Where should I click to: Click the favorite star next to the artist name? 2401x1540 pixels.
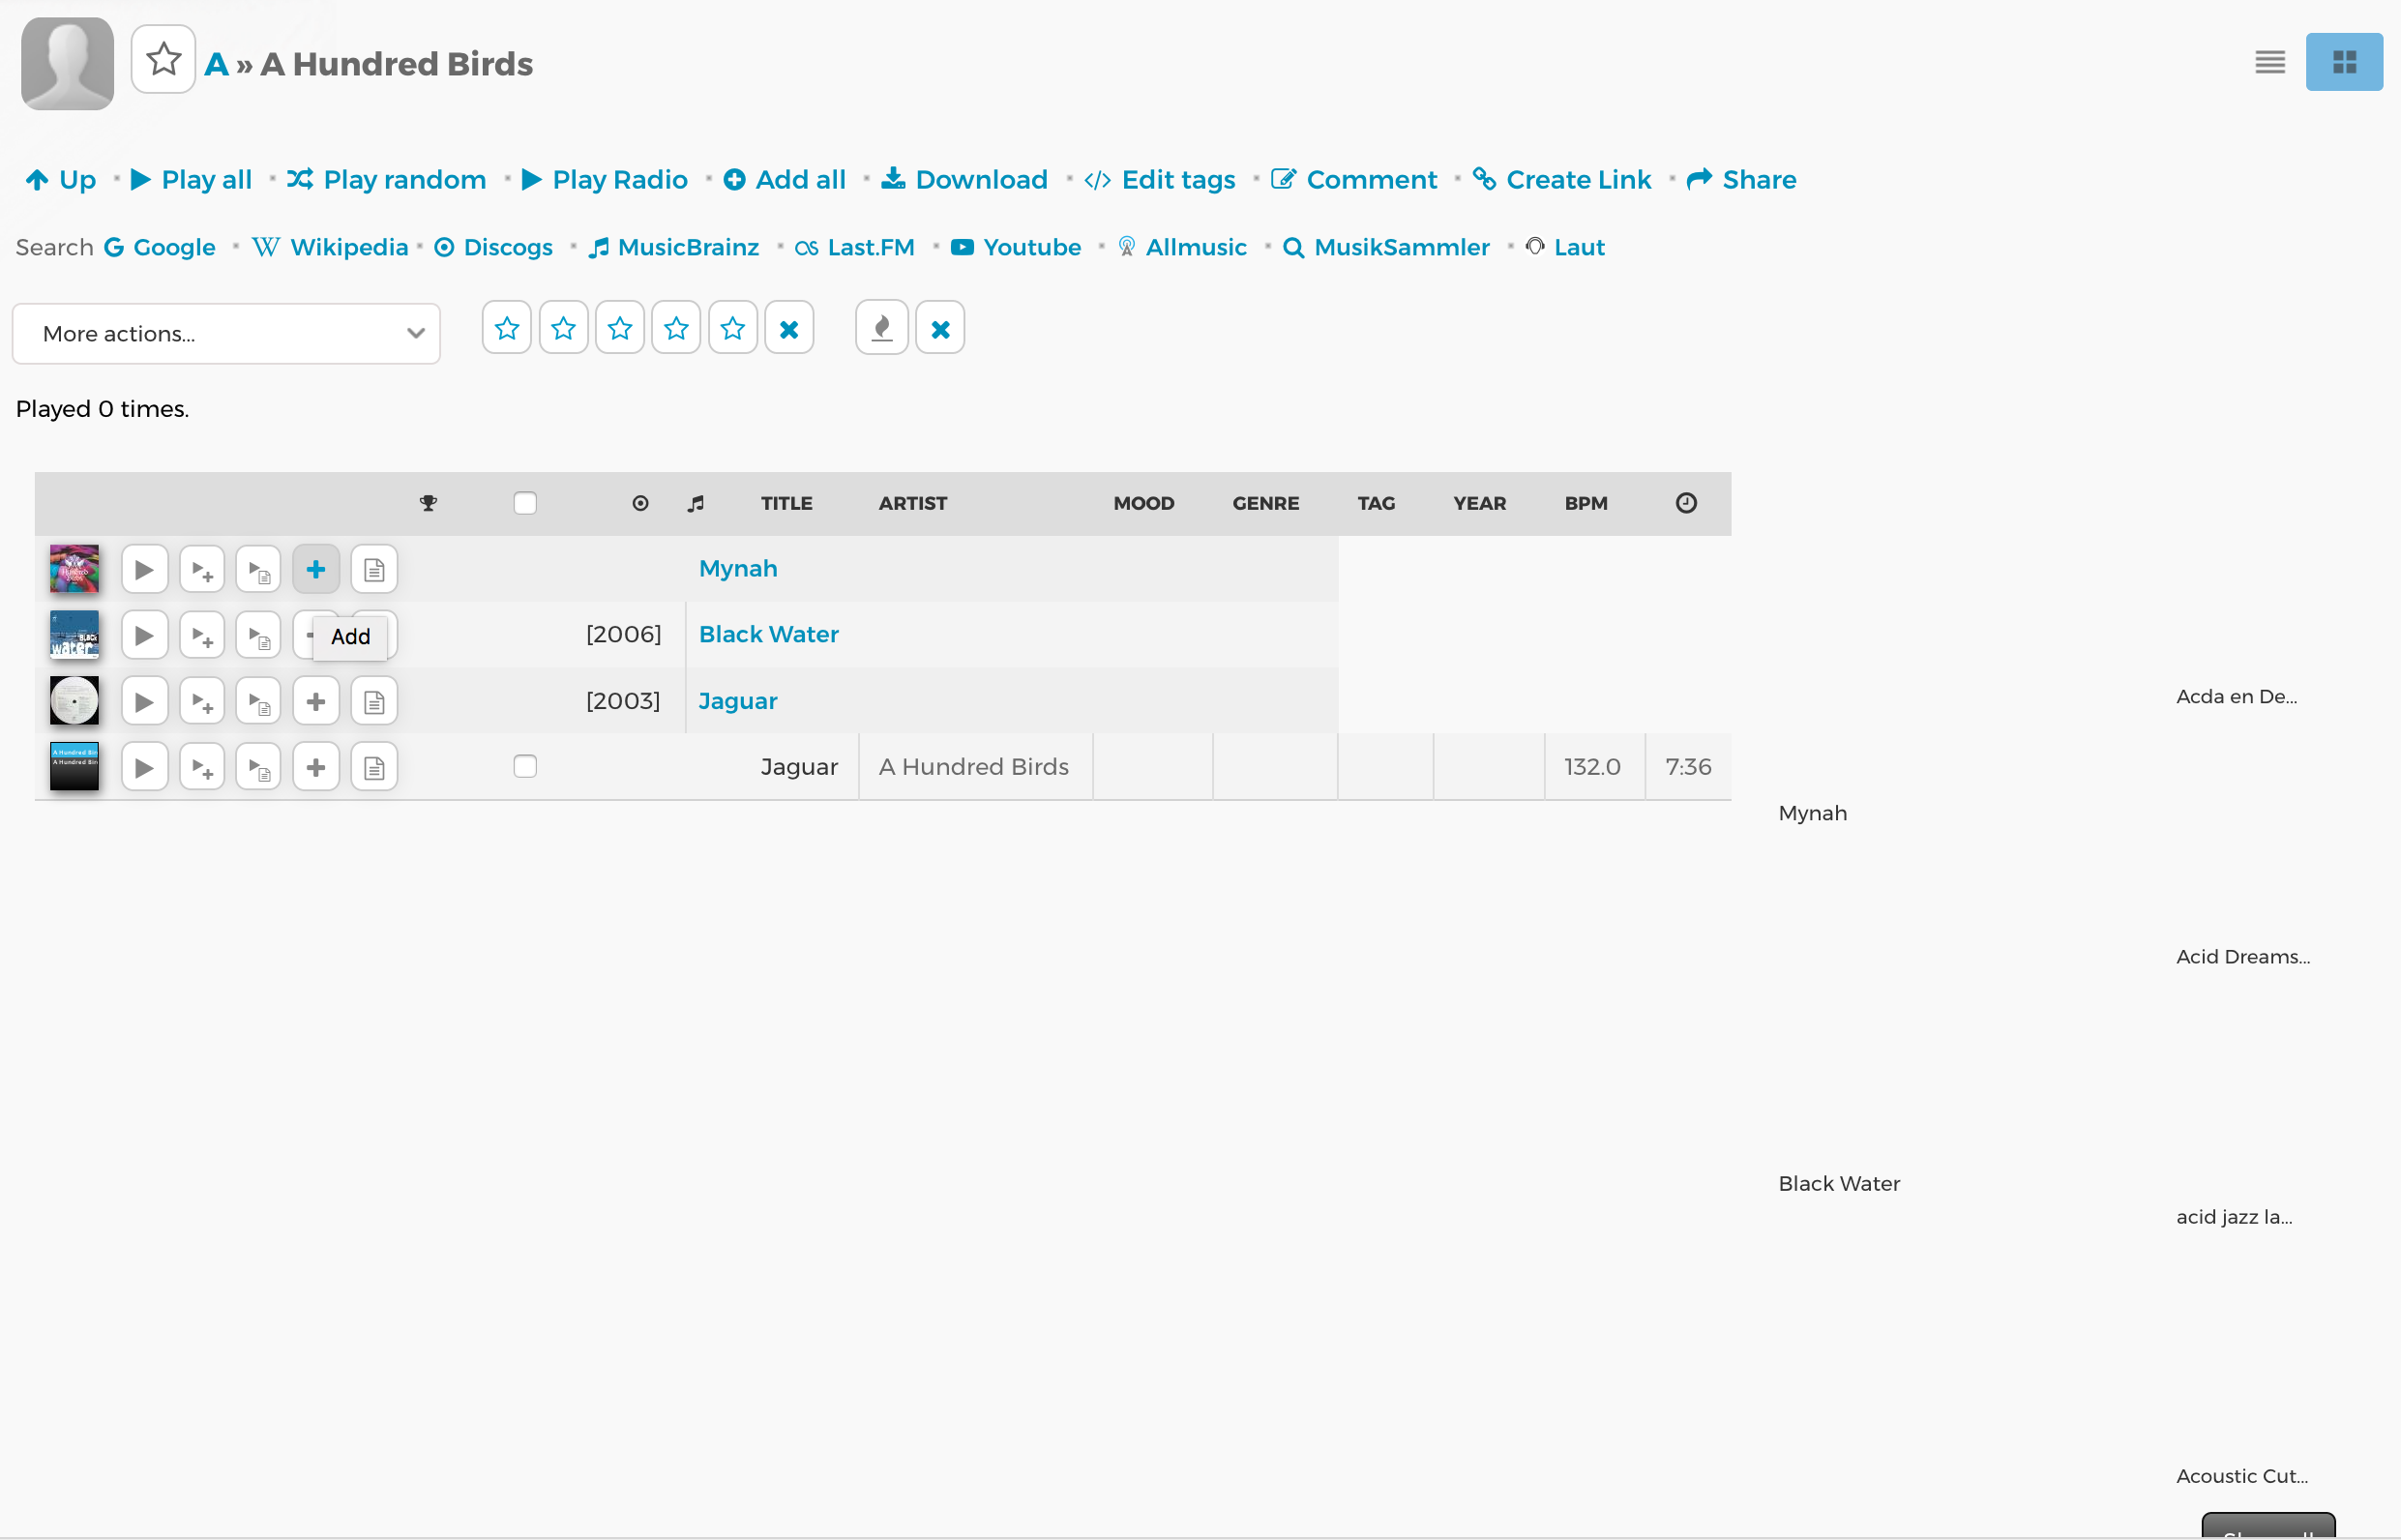tap(163, 60)
